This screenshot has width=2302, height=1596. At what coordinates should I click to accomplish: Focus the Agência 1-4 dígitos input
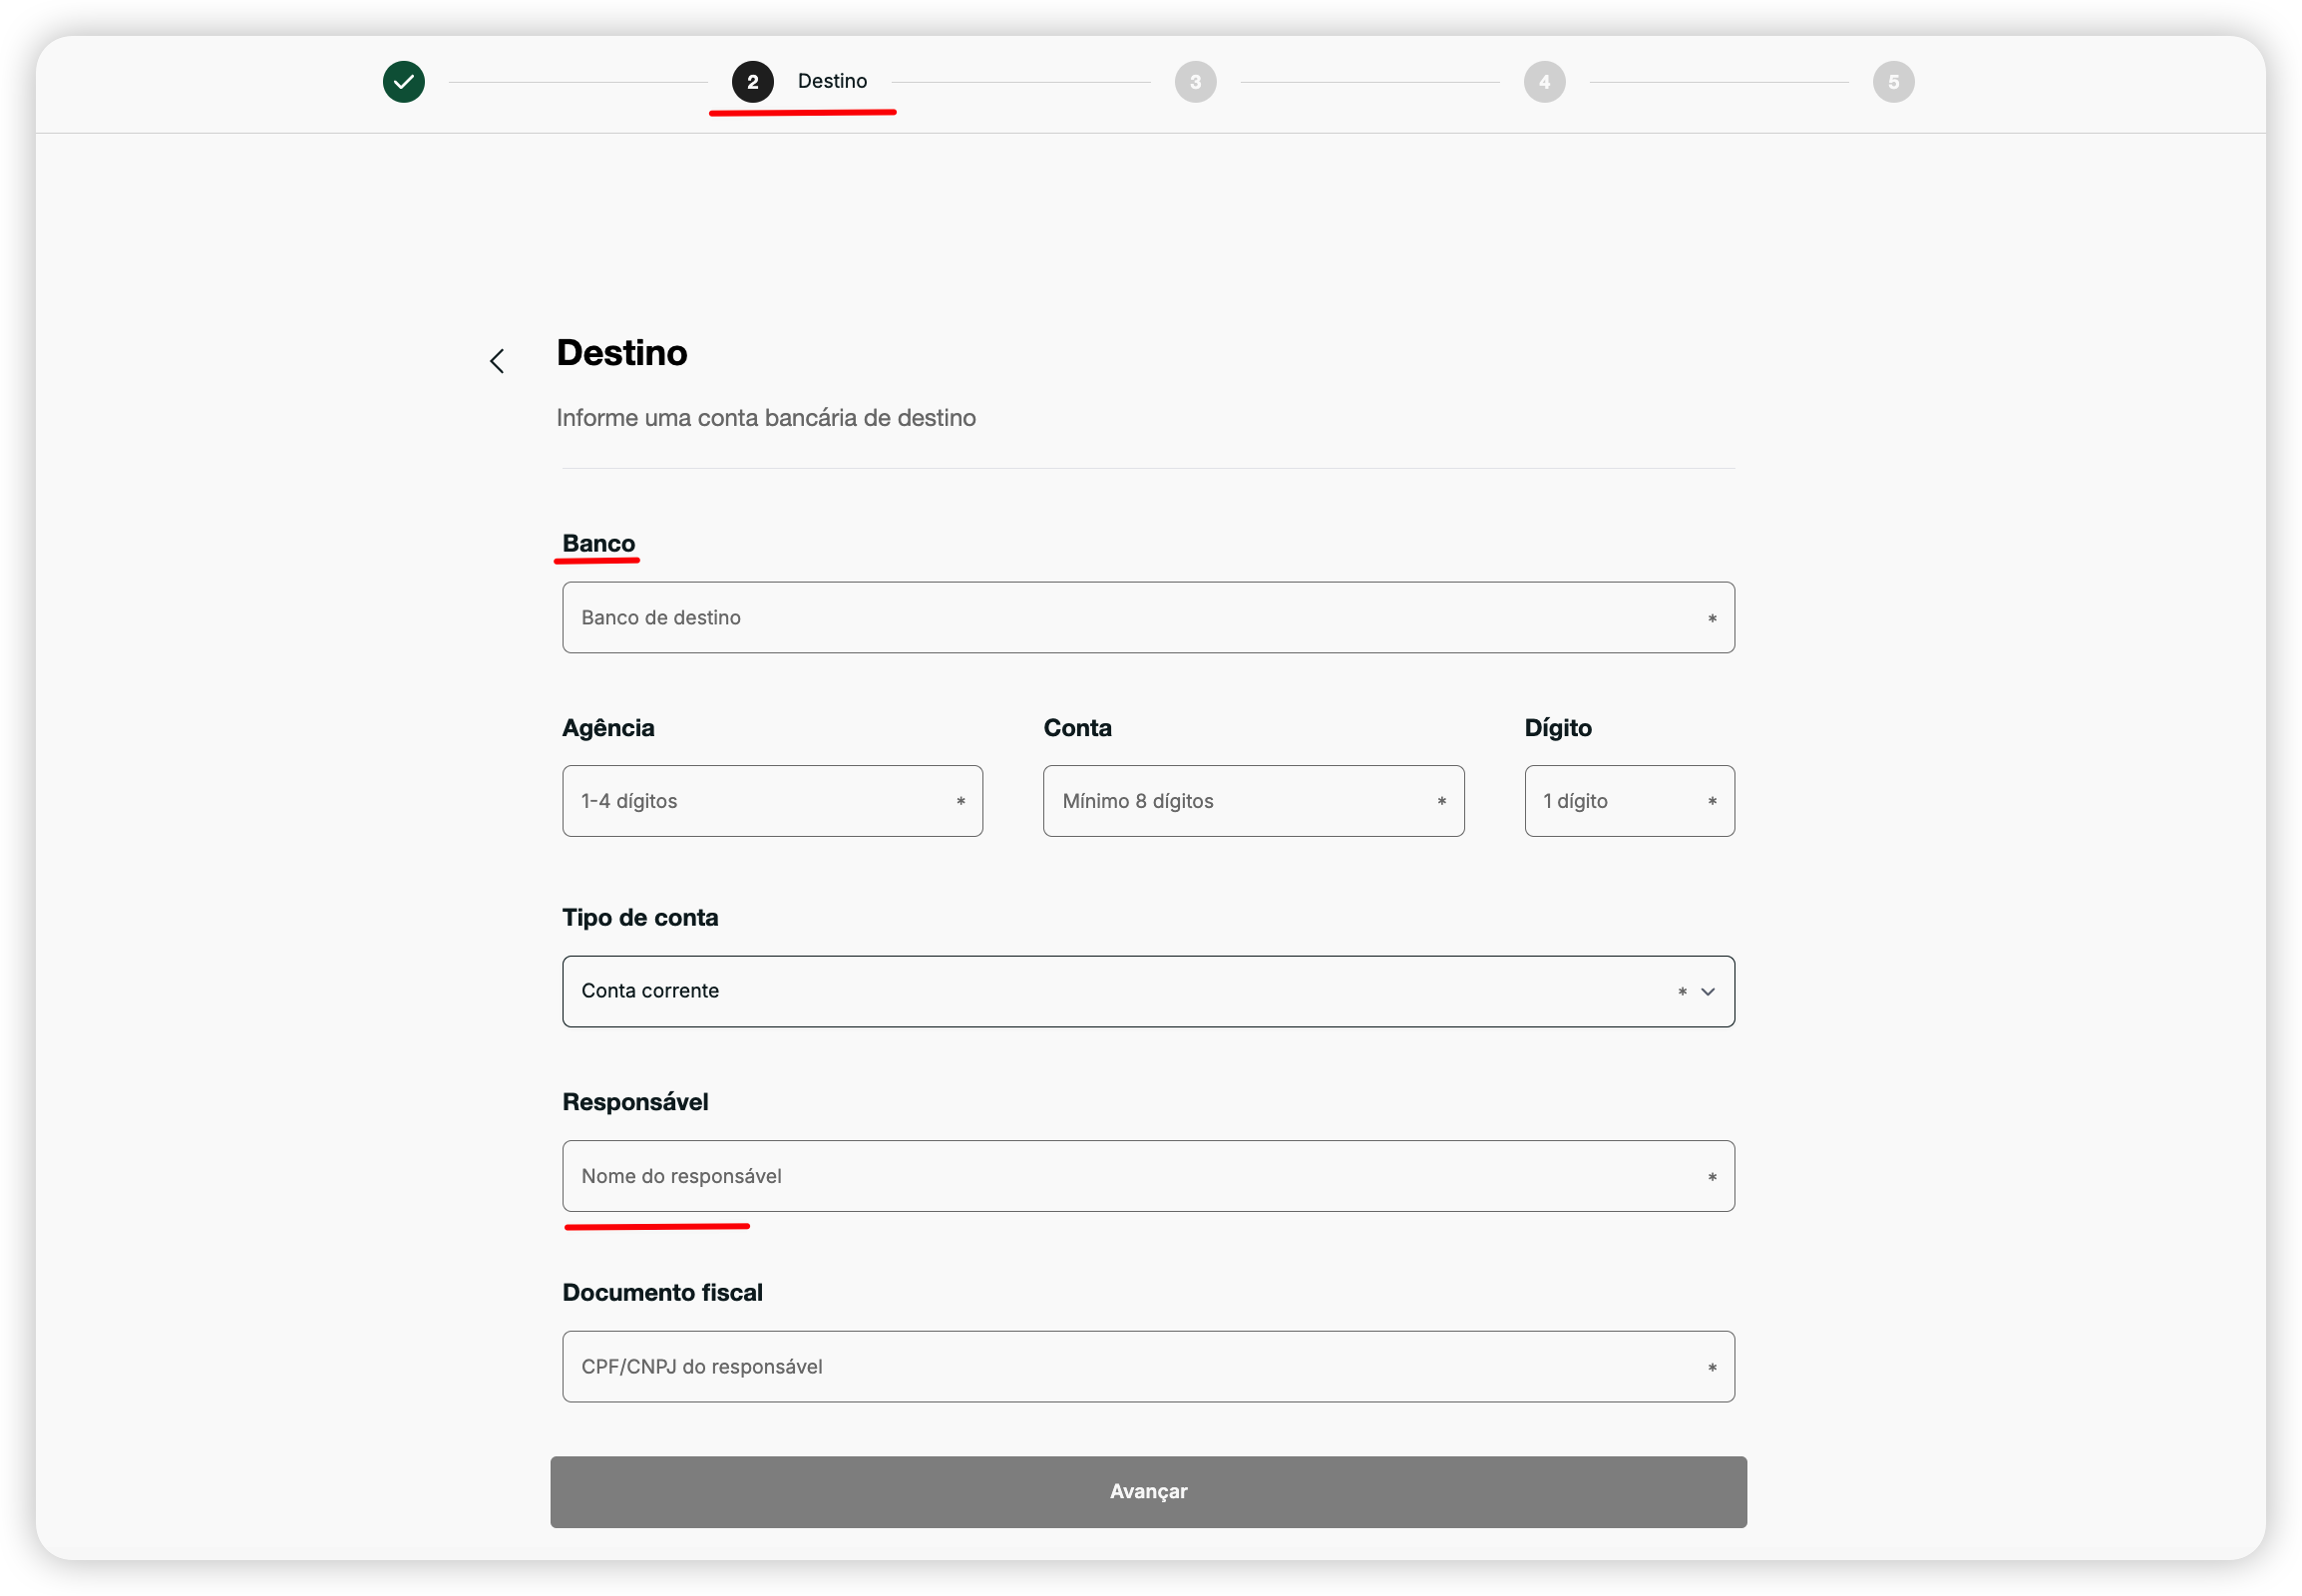pos(760,801)
